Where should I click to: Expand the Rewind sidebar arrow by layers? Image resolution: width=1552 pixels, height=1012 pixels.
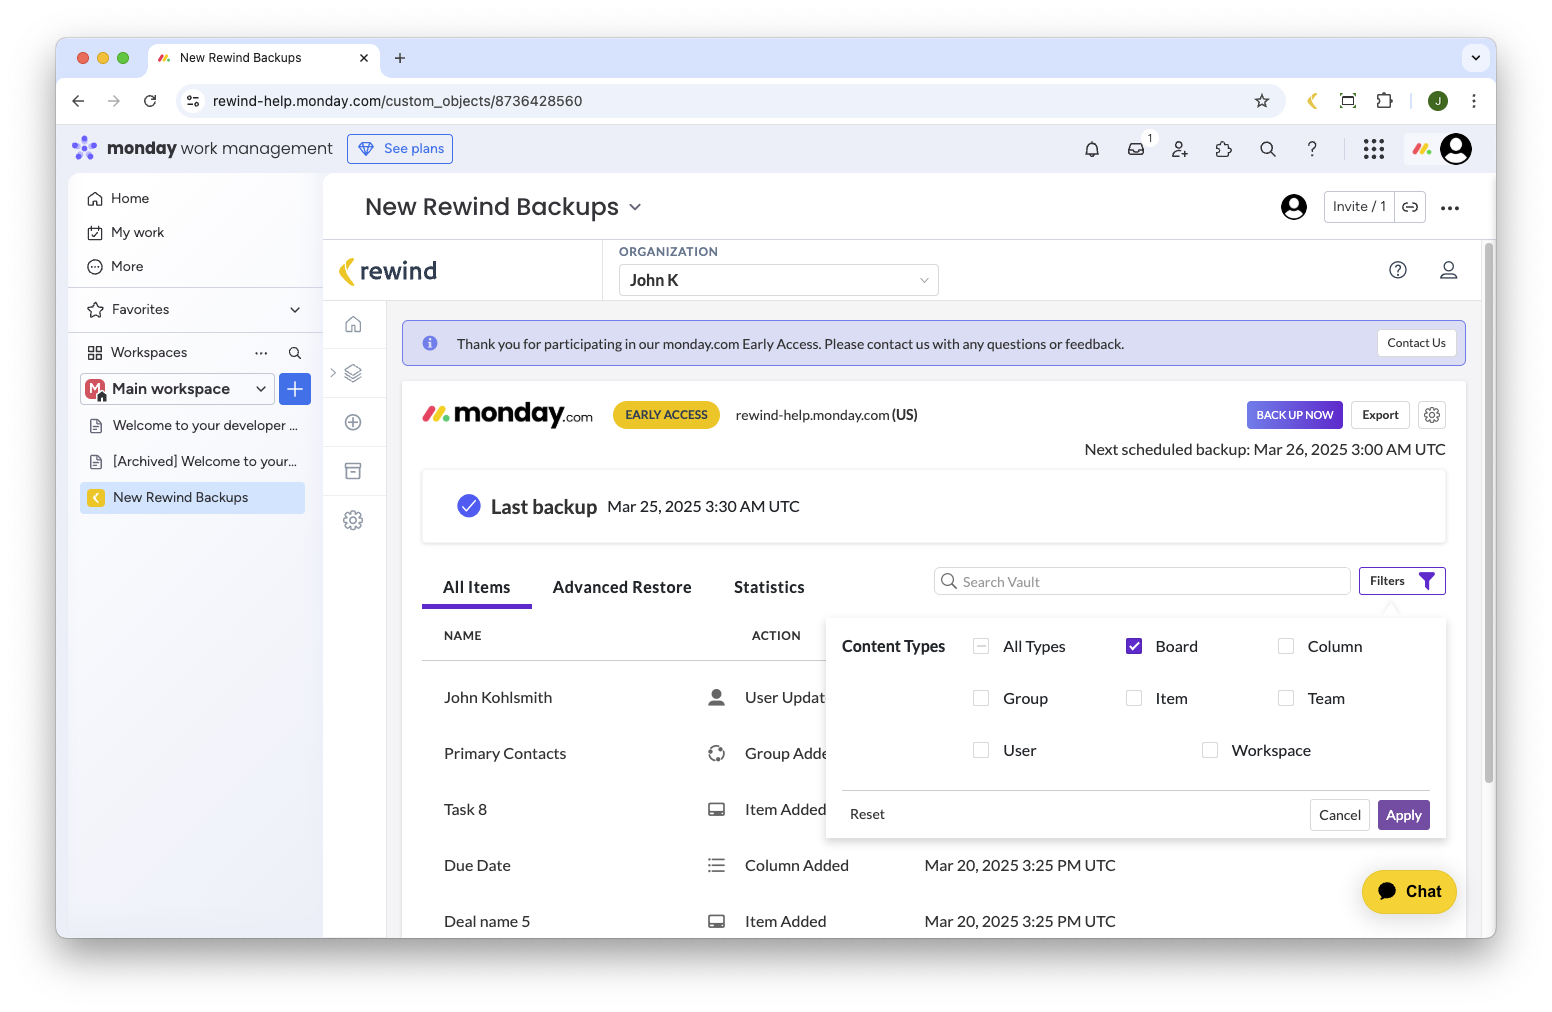click(333, 373)
